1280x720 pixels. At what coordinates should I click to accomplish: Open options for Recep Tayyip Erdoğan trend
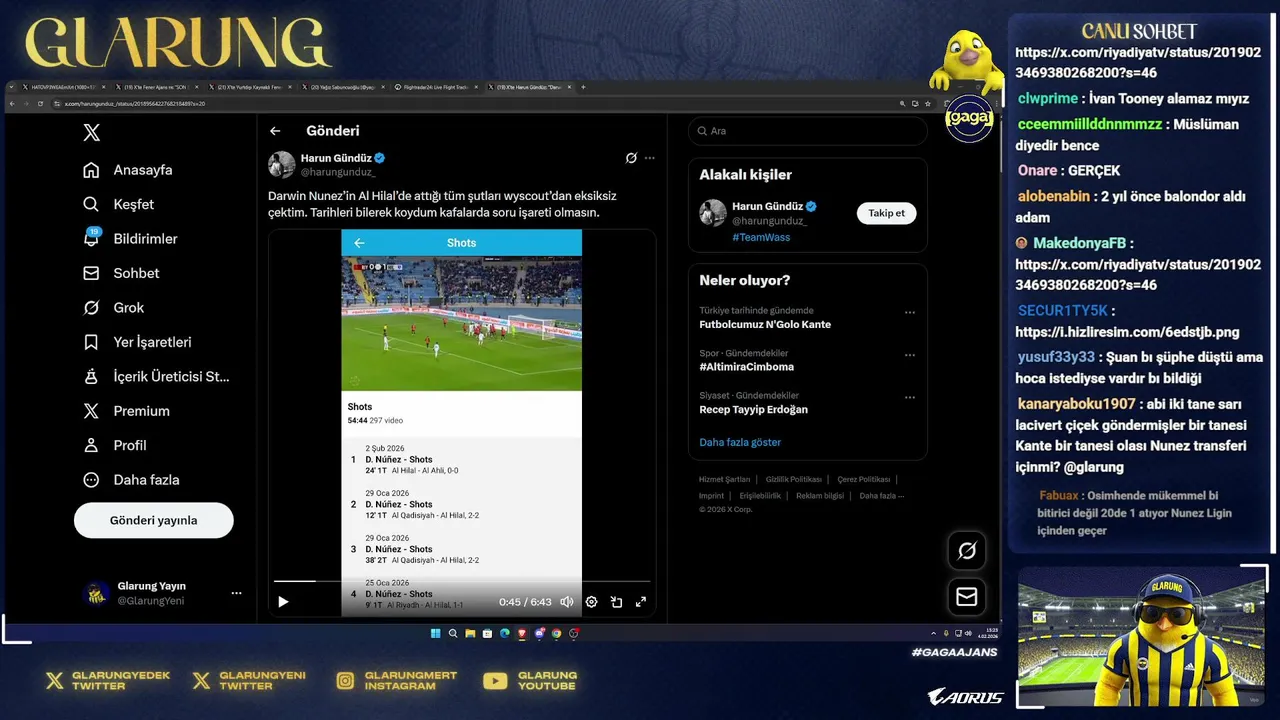click(910, 397)
